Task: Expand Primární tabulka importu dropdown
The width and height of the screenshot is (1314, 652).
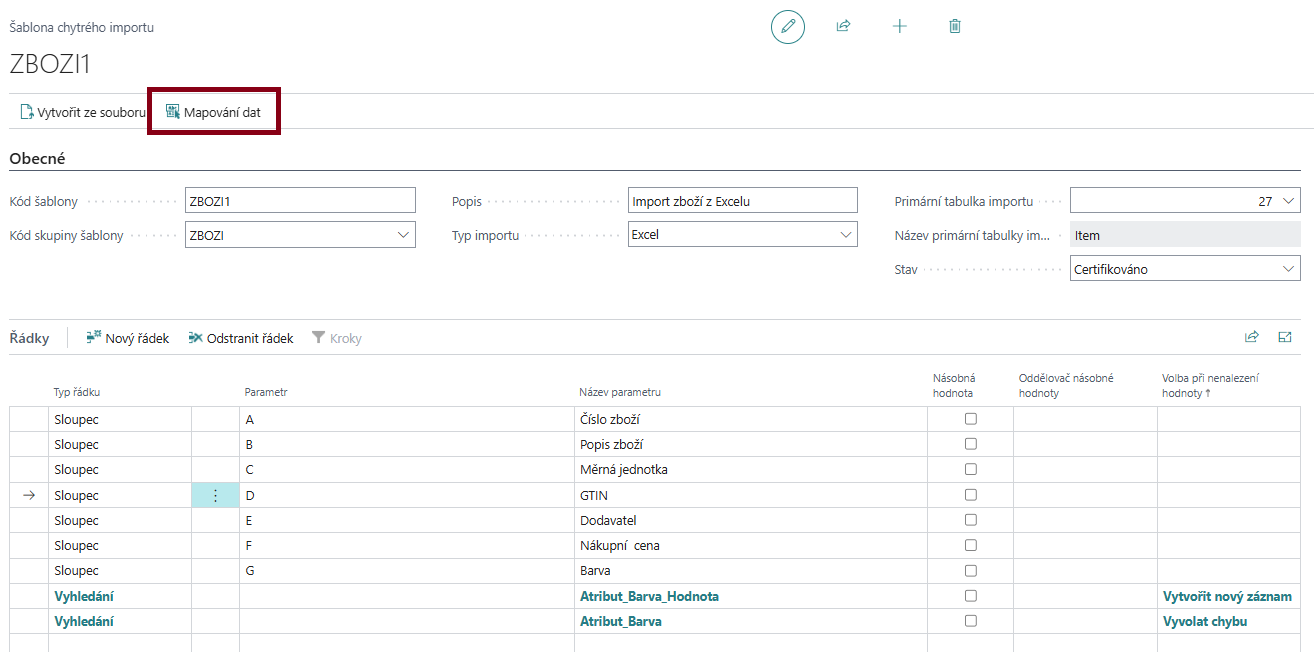Action: point(1287,201)
